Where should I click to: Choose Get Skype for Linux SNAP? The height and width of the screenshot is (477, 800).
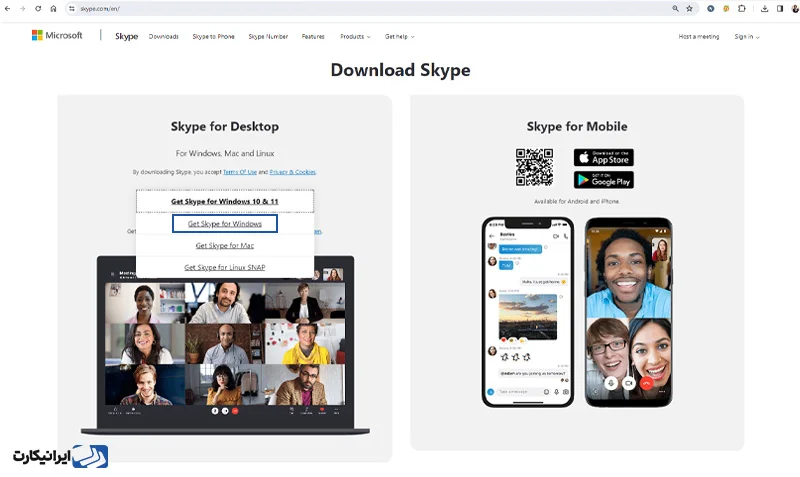click(225, 267)
